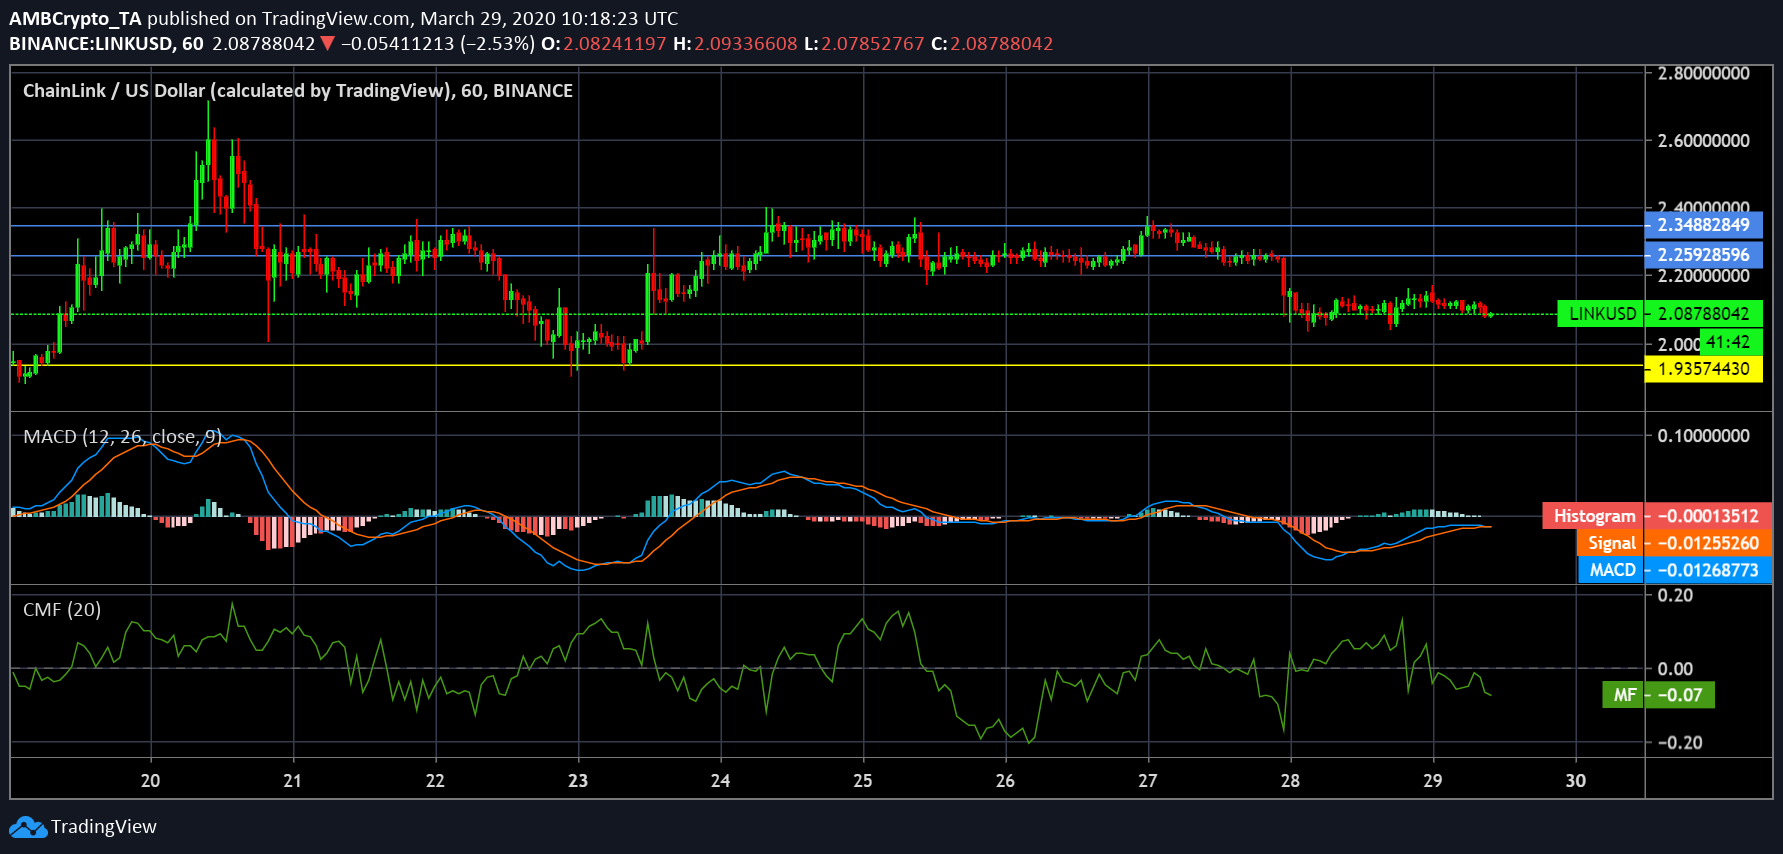Click the AMBCrypto_TA published header text

[x=343, y=18]
